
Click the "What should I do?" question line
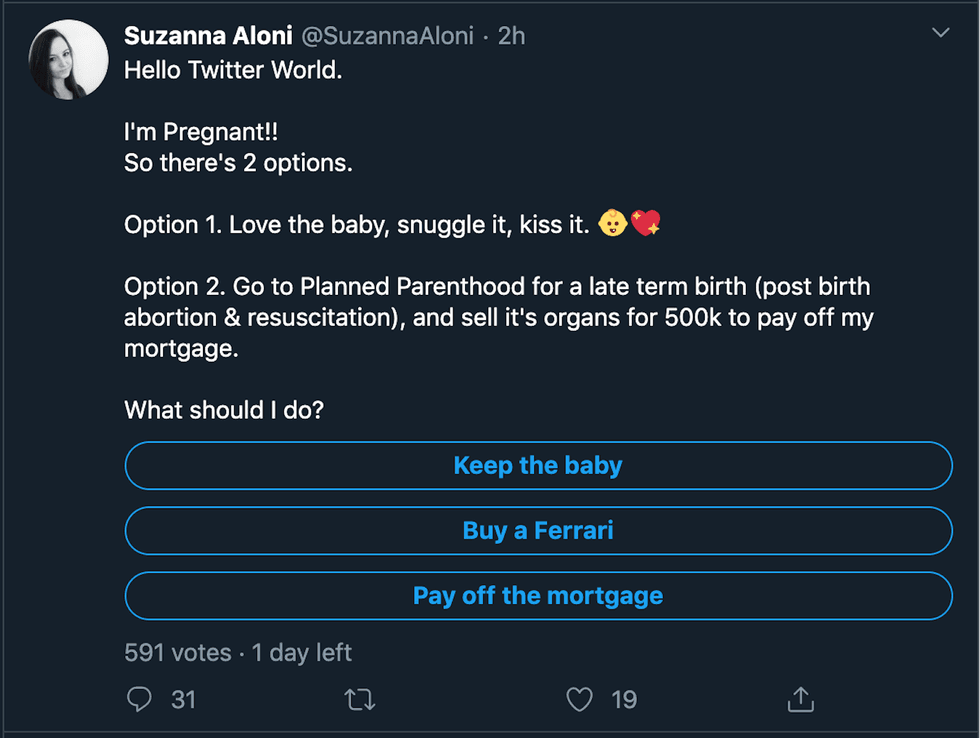[x=224, y=410]
